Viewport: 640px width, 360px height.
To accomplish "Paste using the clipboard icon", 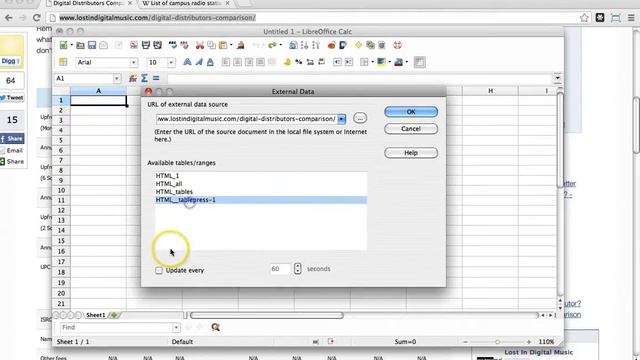I will click(223, 45).
